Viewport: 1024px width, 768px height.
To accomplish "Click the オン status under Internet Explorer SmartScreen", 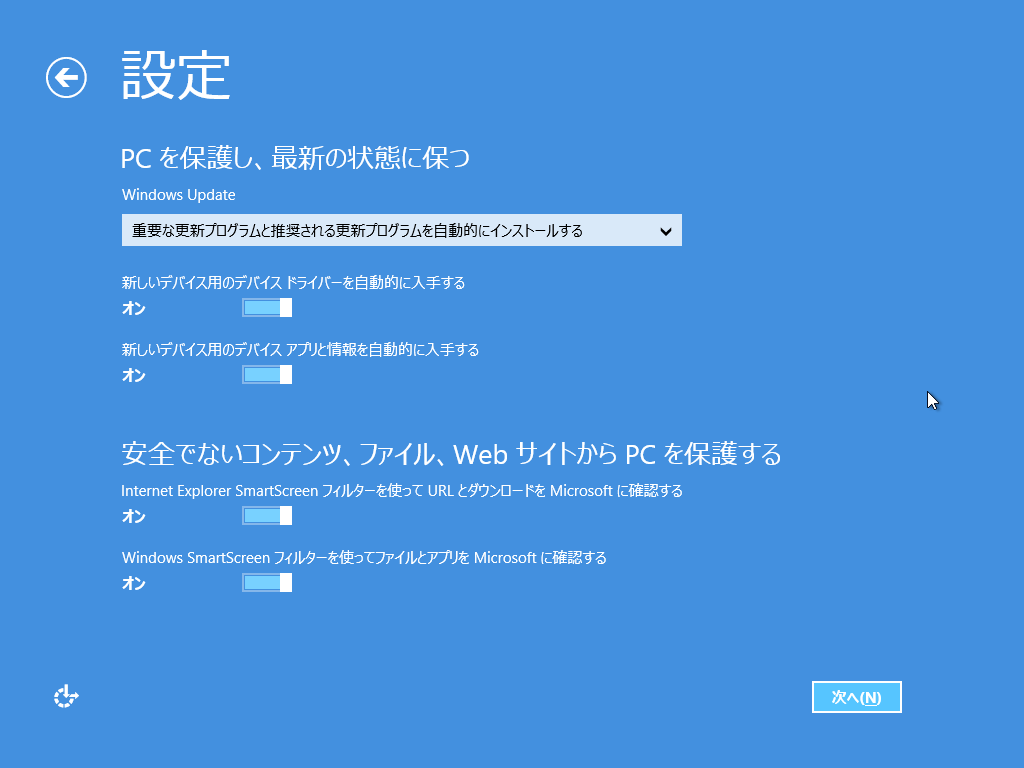I will click(x=133, y=517).
